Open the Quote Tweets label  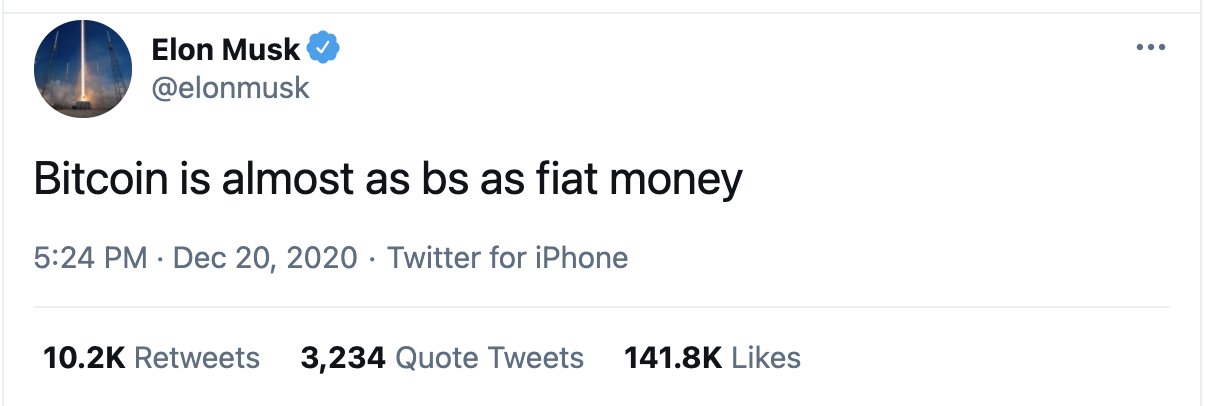[489, 357]
